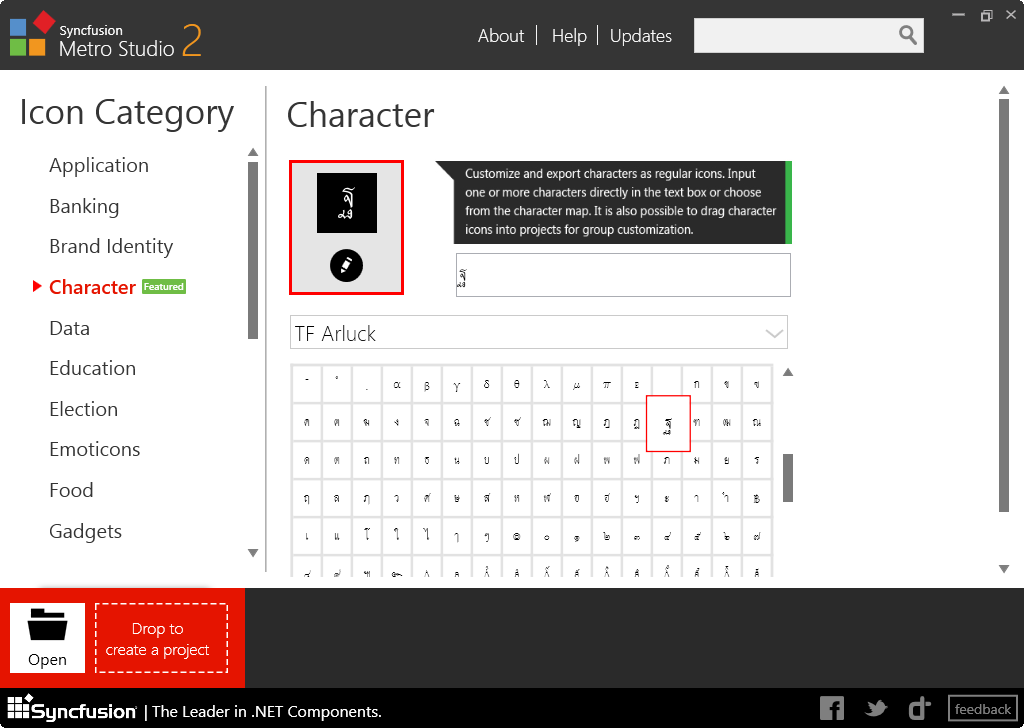
Task: Click the main page scrollbar thumb
Action: tap(1004, 305)
